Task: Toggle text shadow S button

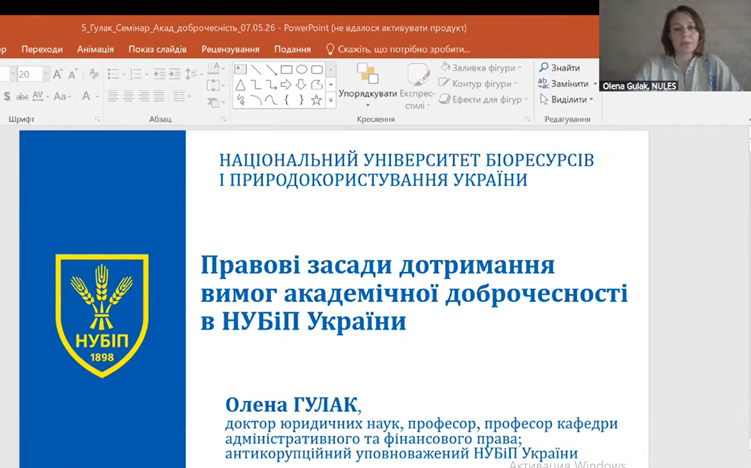Action: click(x=7, y=96)
